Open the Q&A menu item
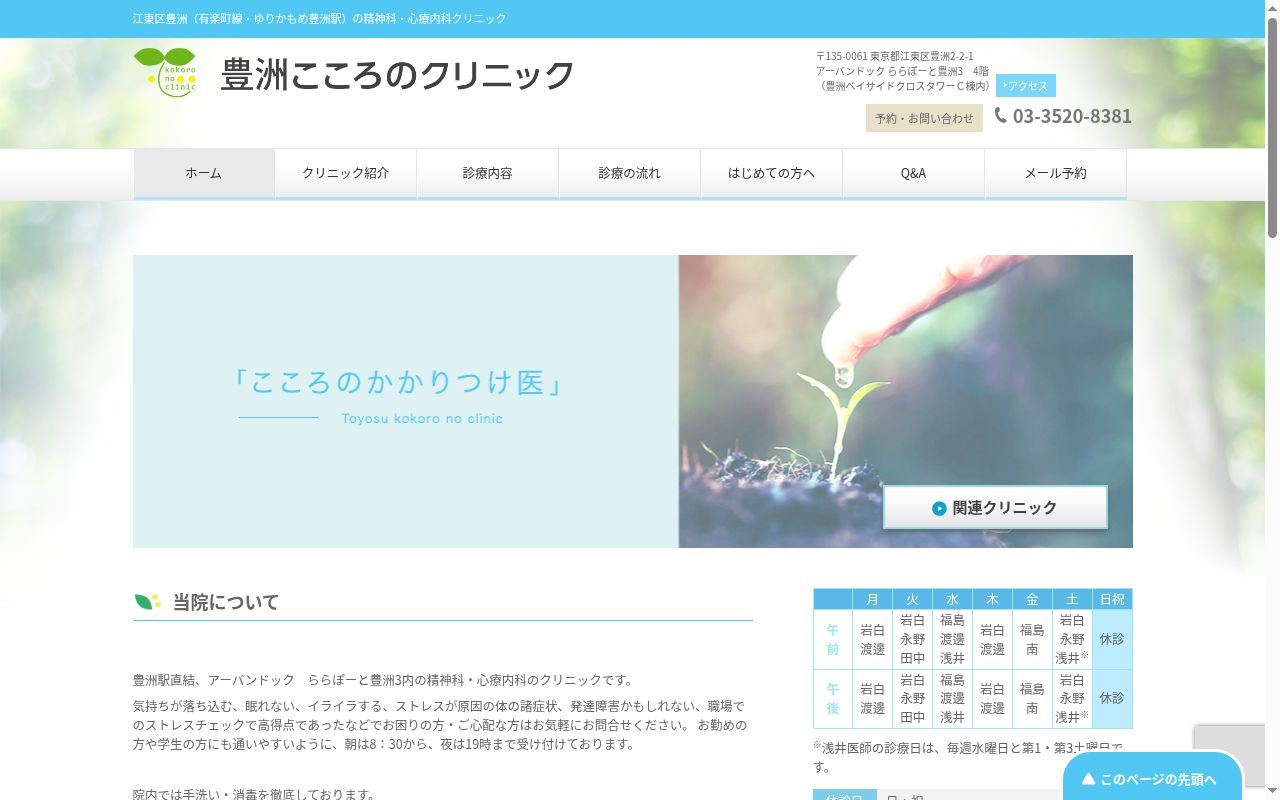 click(914, 173)
